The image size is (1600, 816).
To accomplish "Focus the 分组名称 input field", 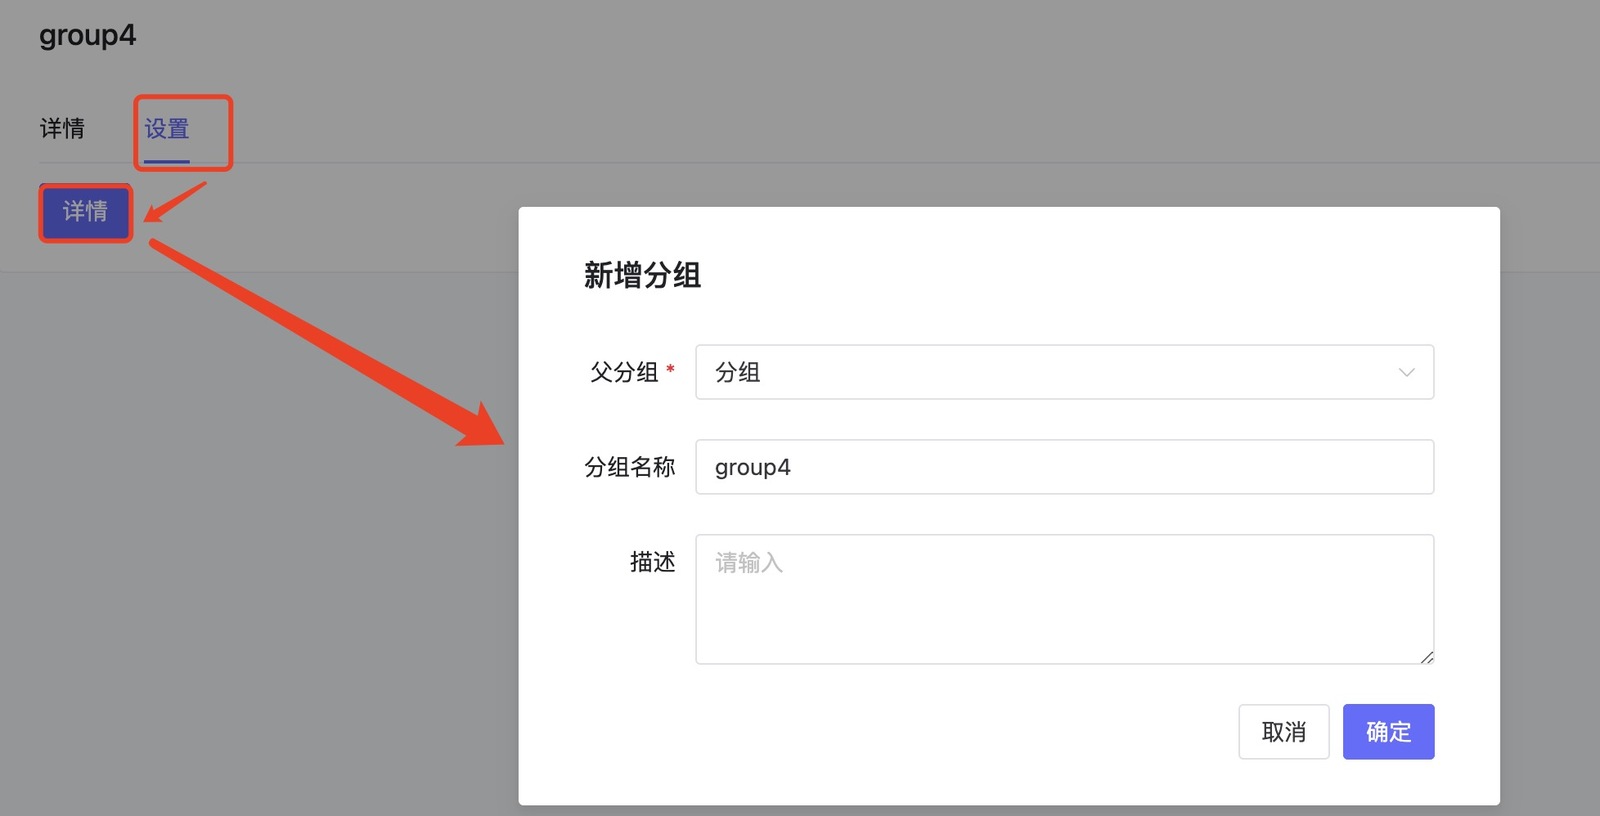I will click(1063, 467).
